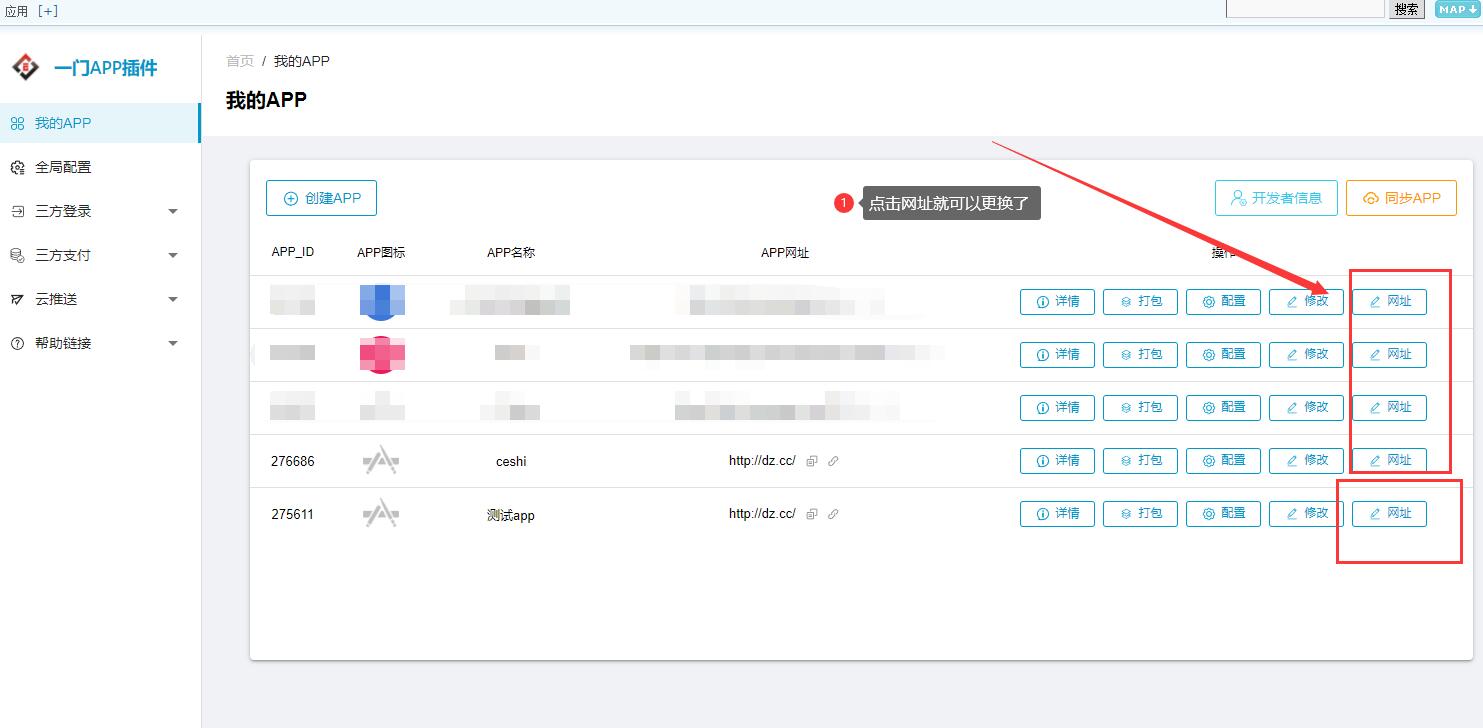
Task: Click the http://dz.cc/ URL in 测试app row
Action: point(762,514)
